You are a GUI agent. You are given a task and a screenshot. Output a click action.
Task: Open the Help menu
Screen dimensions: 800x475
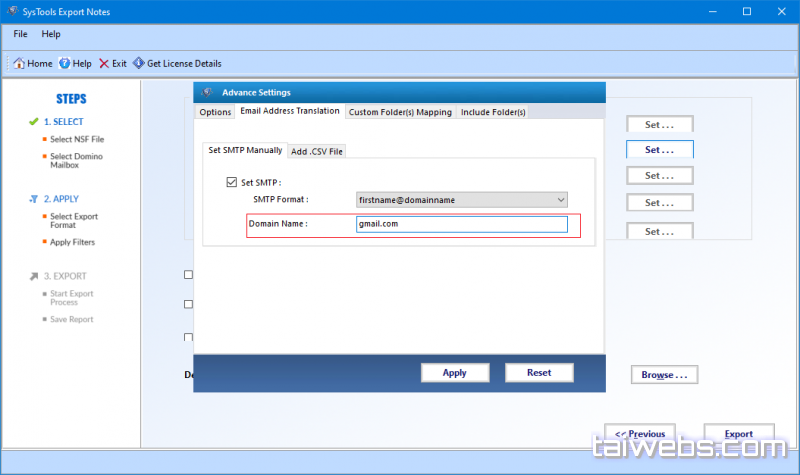pos(51,34)
